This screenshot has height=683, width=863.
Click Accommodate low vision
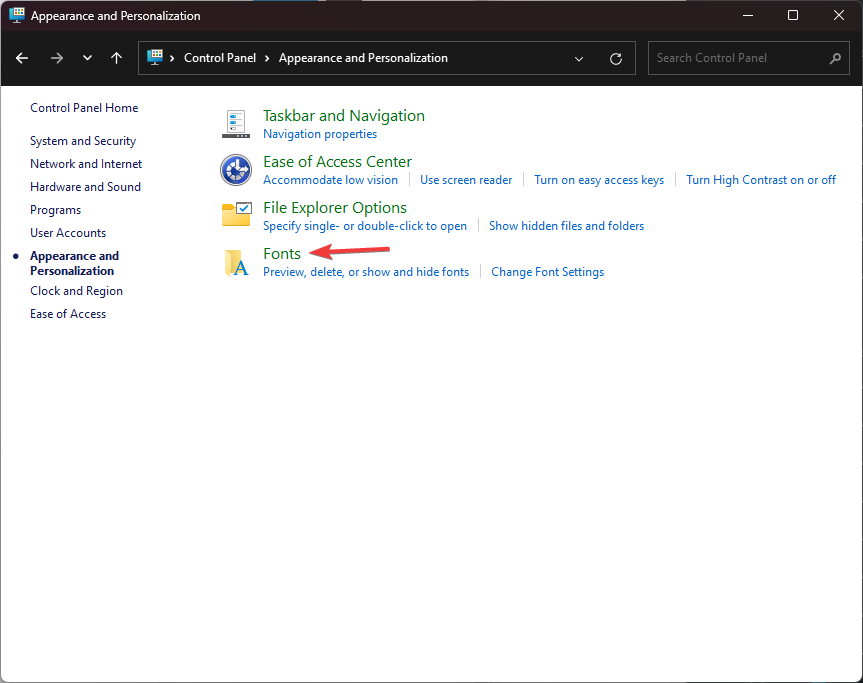(x=330, y=180)
